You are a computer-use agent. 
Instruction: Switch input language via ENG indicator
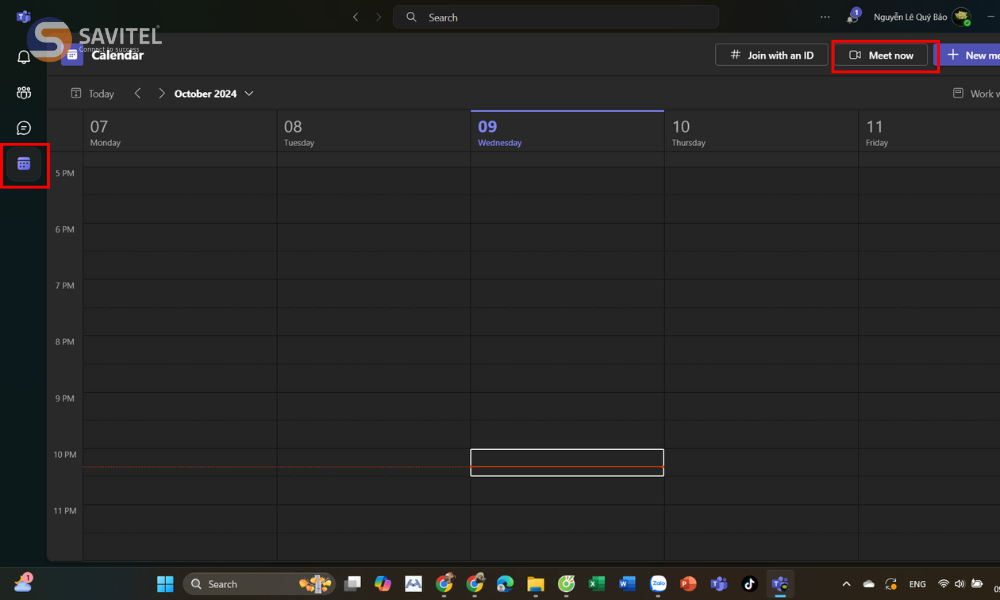pyautogui.click(x=917, y=583)
